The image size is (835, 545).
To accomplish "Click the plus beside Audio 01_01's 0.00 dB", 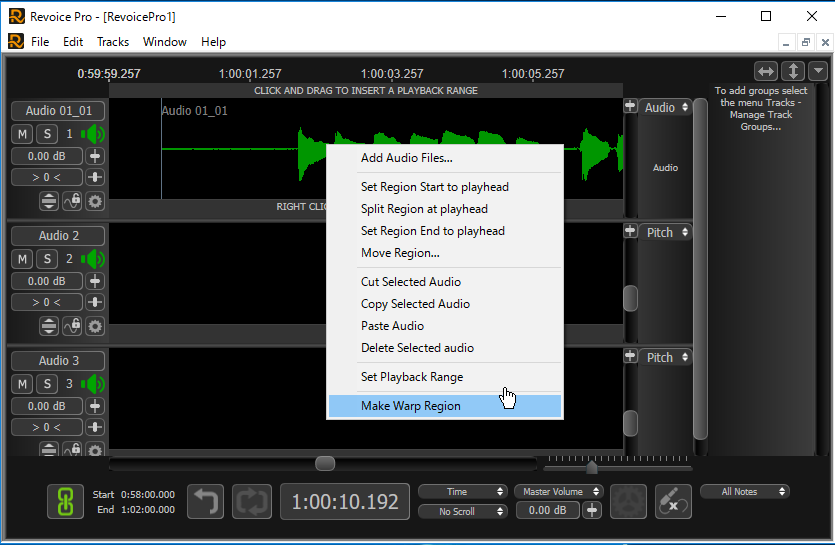I will [x=95, y=156].
